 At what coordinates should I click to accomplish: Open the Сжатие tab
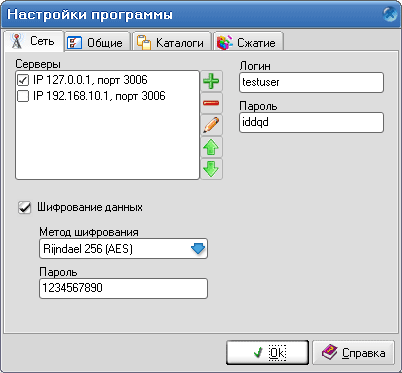[x=248, y=43]
